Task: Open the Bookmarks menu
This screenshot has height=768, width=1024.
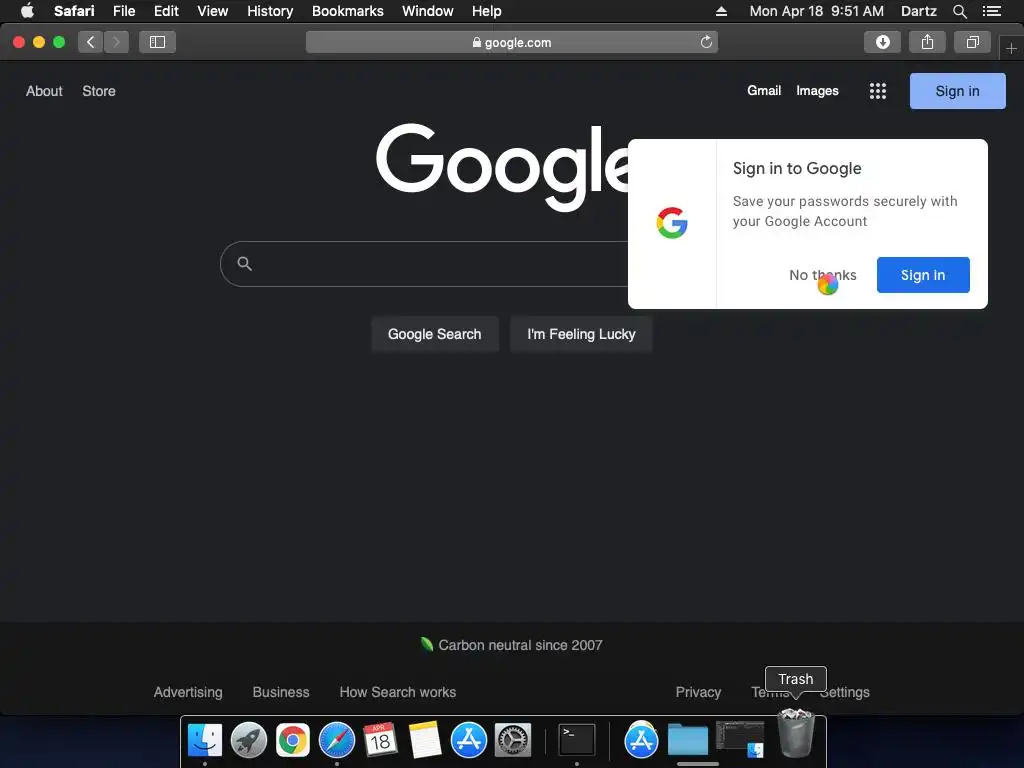Action: tap(347, 11)
